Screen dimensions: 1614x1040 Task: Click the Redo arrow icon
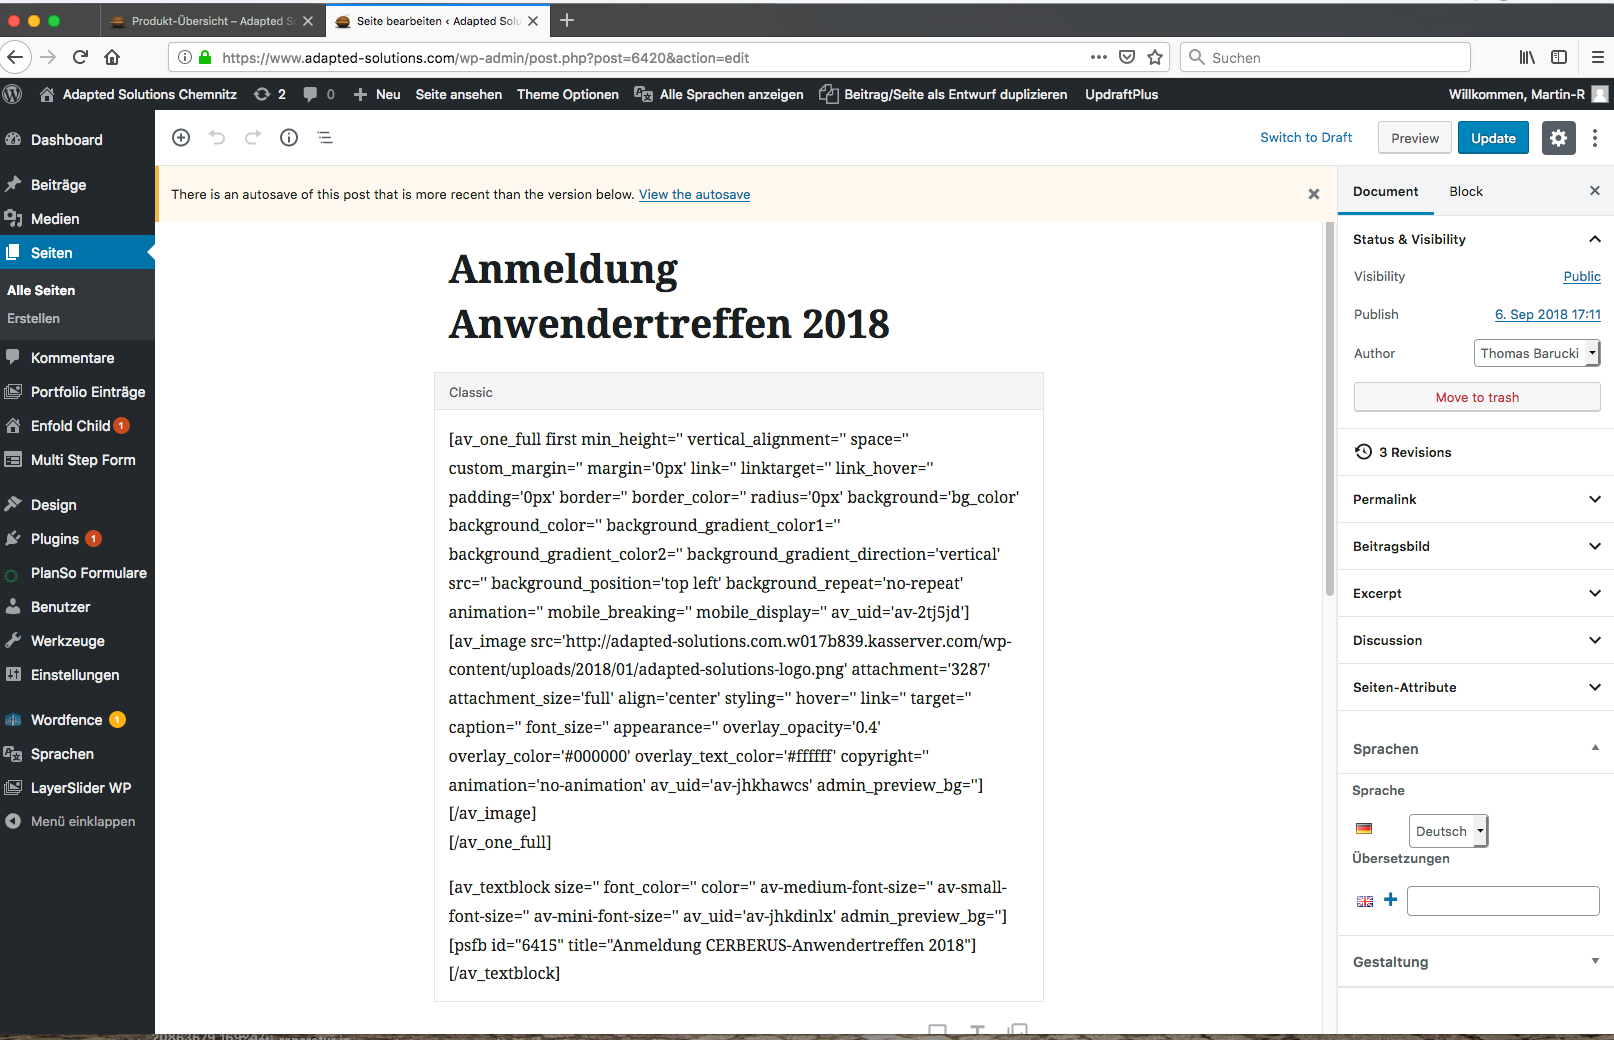[x=253, y=138]
